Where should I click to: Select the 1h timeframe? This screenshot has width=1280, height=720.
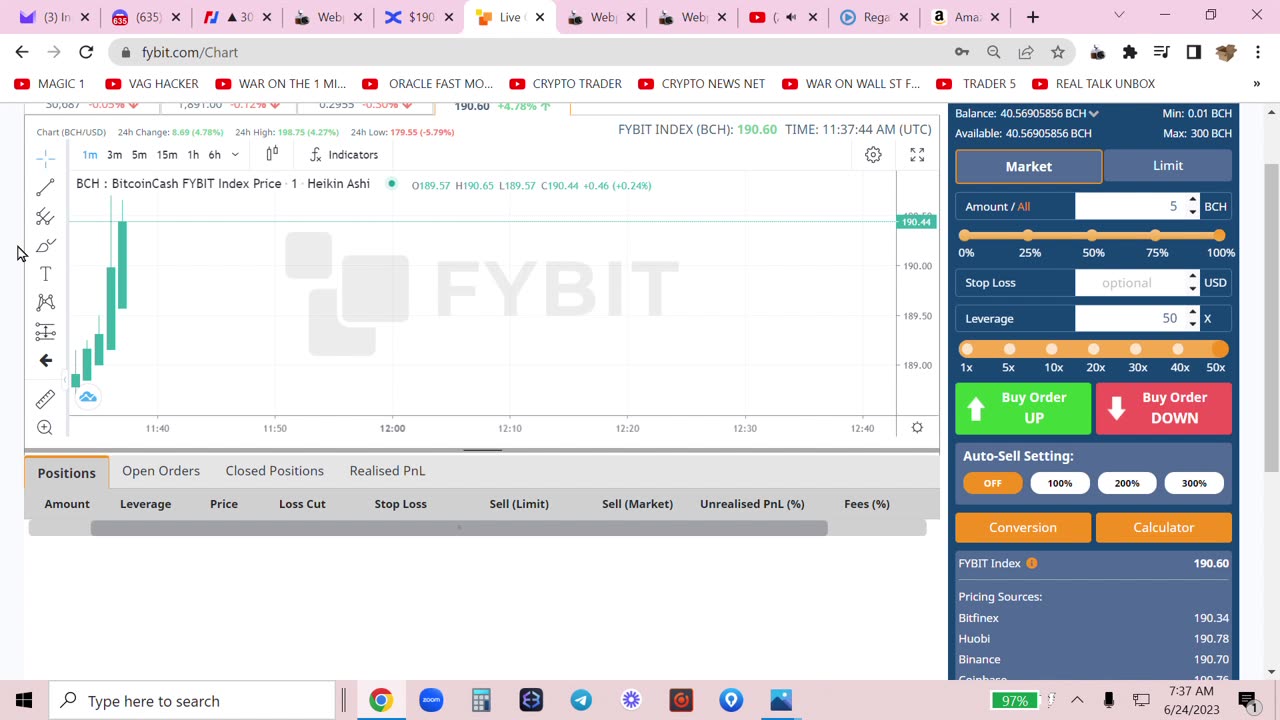[x=192, y=154]
